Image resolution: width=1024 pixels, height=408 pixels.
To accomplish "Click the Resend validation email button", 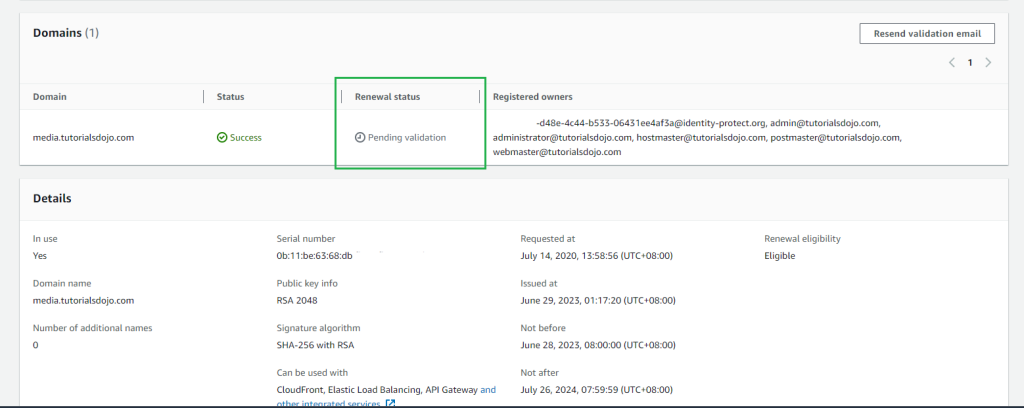I will pyautogui.click(x=927, y=33).
